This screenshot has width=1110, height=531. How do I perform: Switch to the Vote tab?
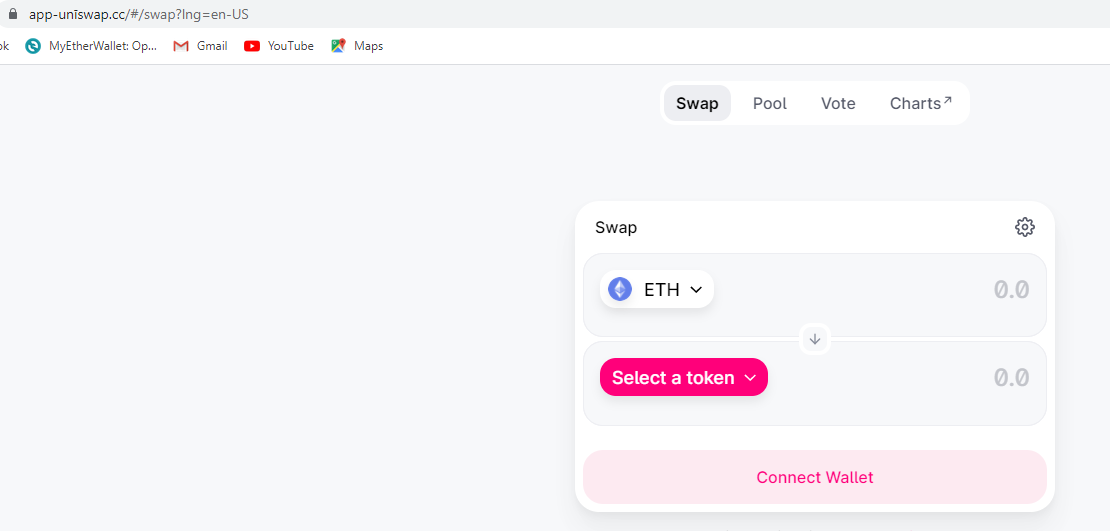pyautogui.click(x=838, y=103)
